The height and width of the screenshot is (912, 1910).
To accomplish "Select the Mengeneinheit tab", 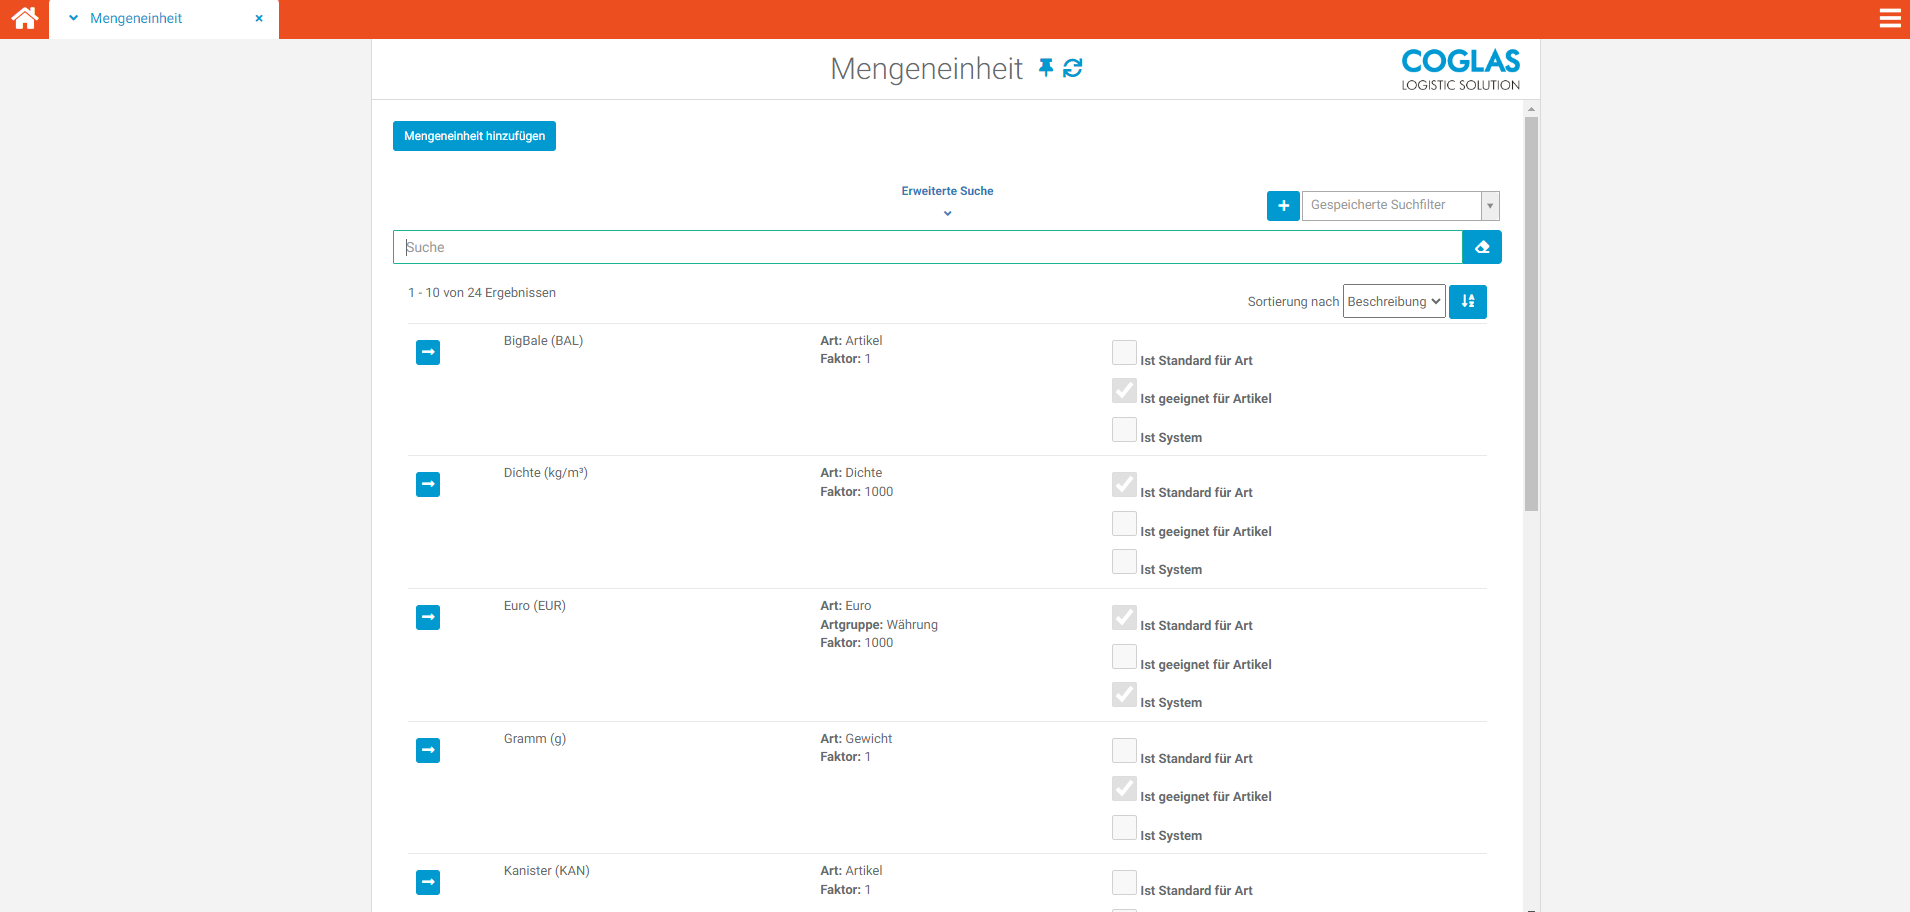I will (136, 19).
